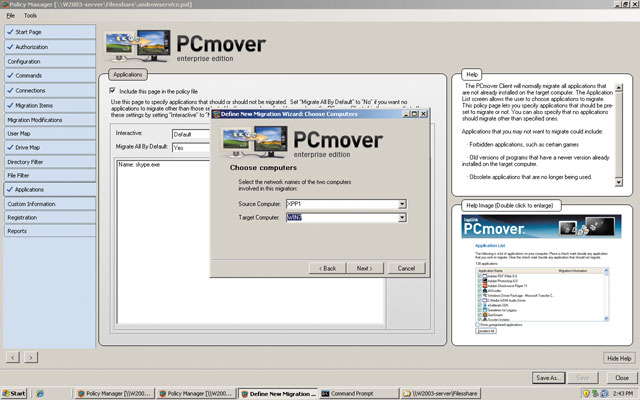Image resolution: width=640 pixels, height=400 pixels.
Task: Open the File menu
Action: pyautogui.click(x=11, y=16)
